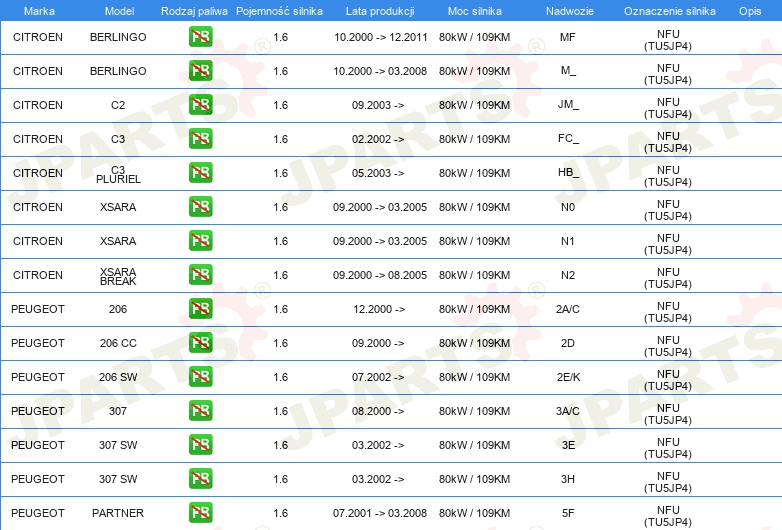This screenshot has width=782, height=530.
Task: Click the N1 body code cell
Action: [x=568, y=241]
